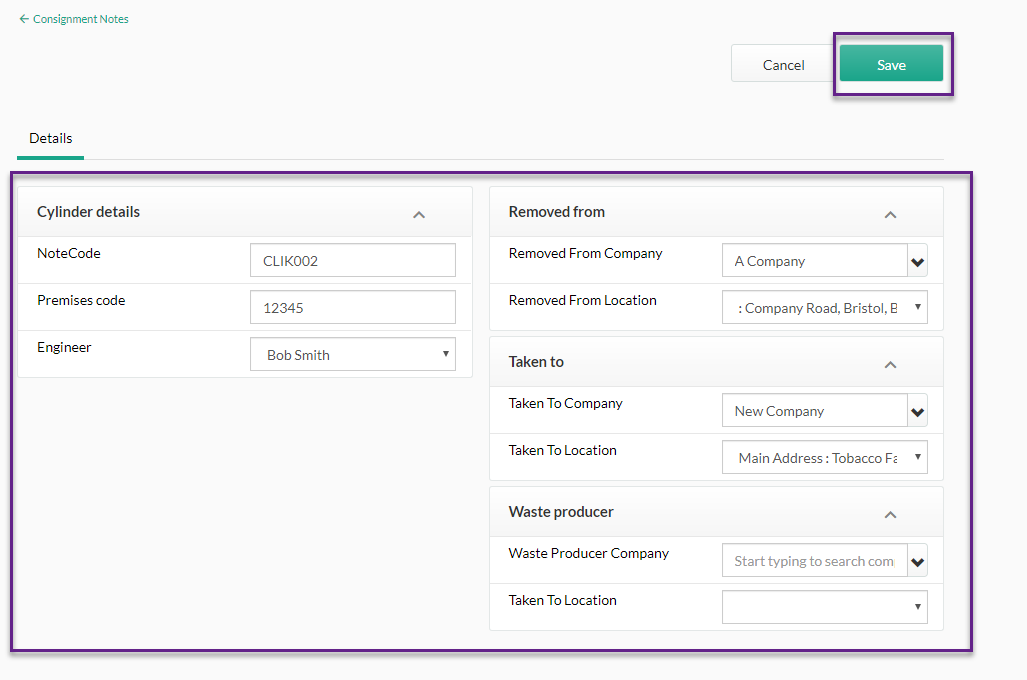Collapse the Removed from section chevron
1027x680 pixels.
point(889,214)
